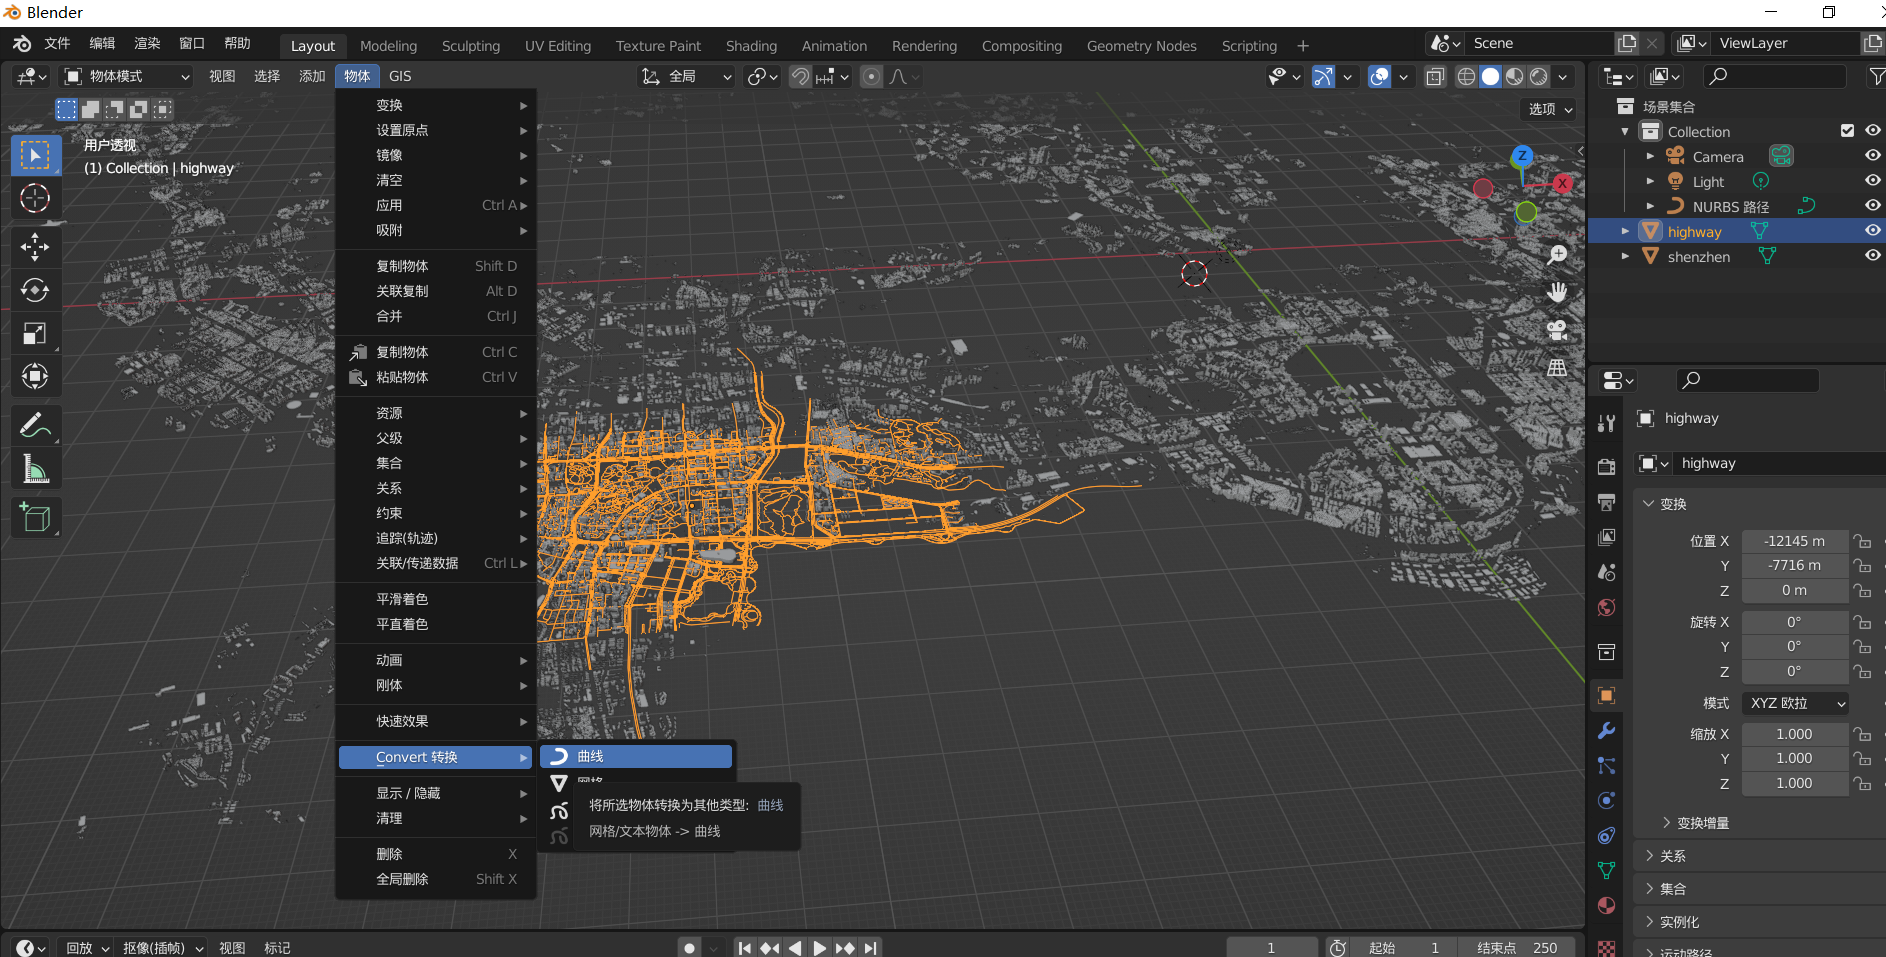The image size is (1886, 957).
Task: Select the Scale tool
Action: 35,333
